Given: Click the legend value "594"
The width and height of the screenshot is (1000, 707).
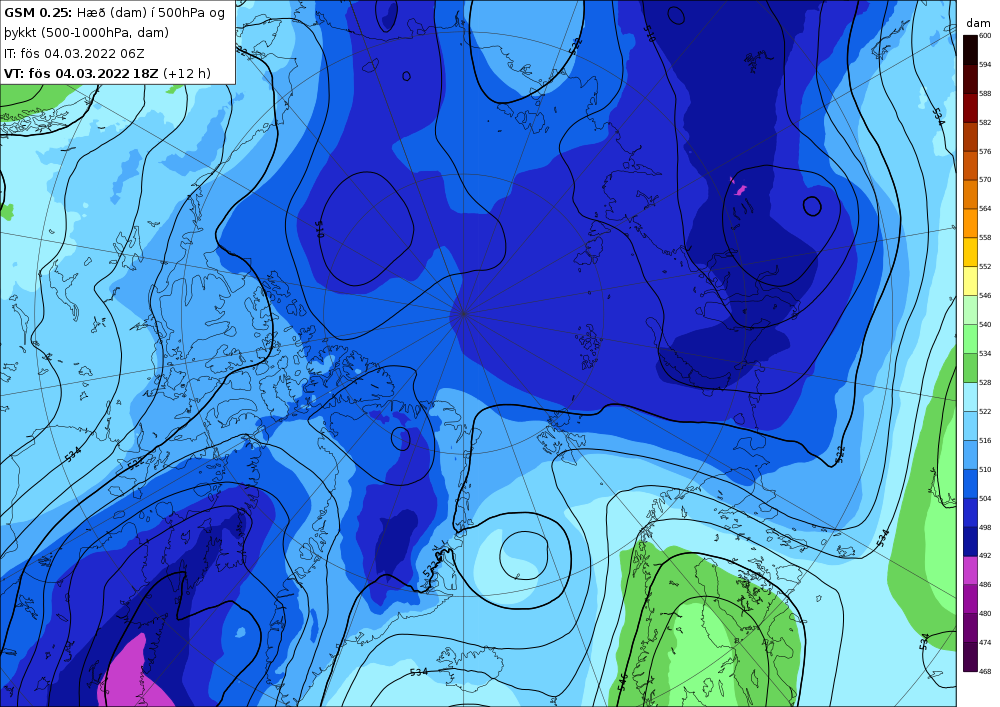Looking at the screenshot, I should 985,64.
